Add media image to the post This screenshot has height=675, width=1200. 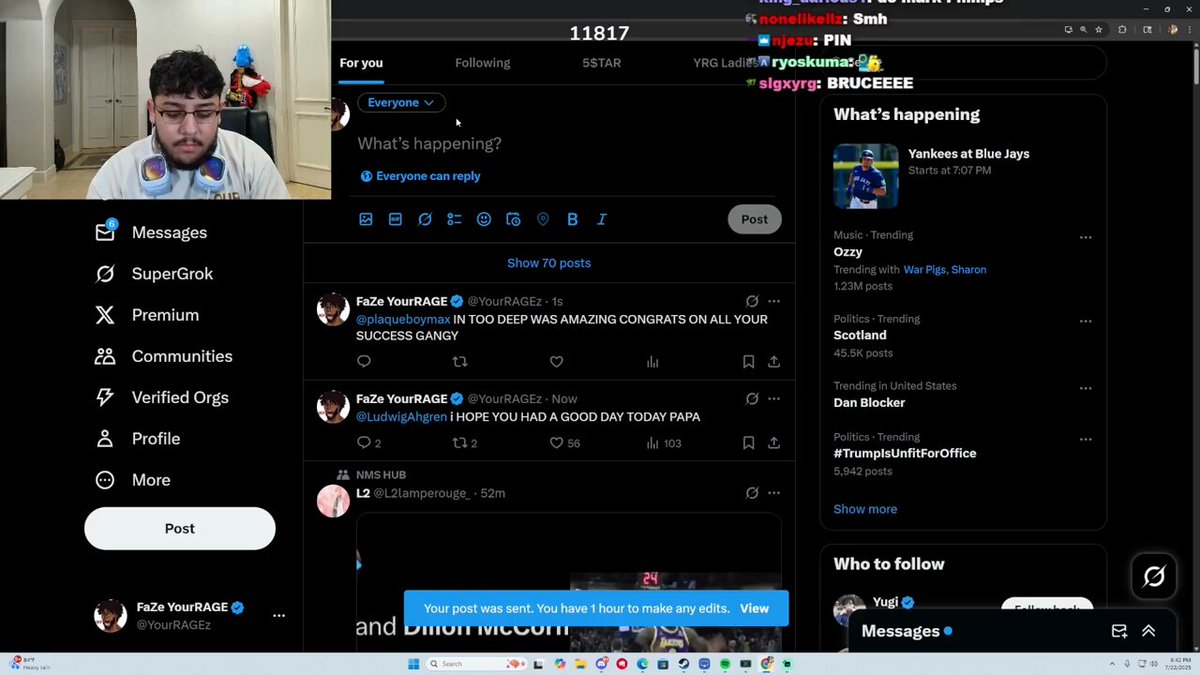pyautogui.click(x=366, y=219)
